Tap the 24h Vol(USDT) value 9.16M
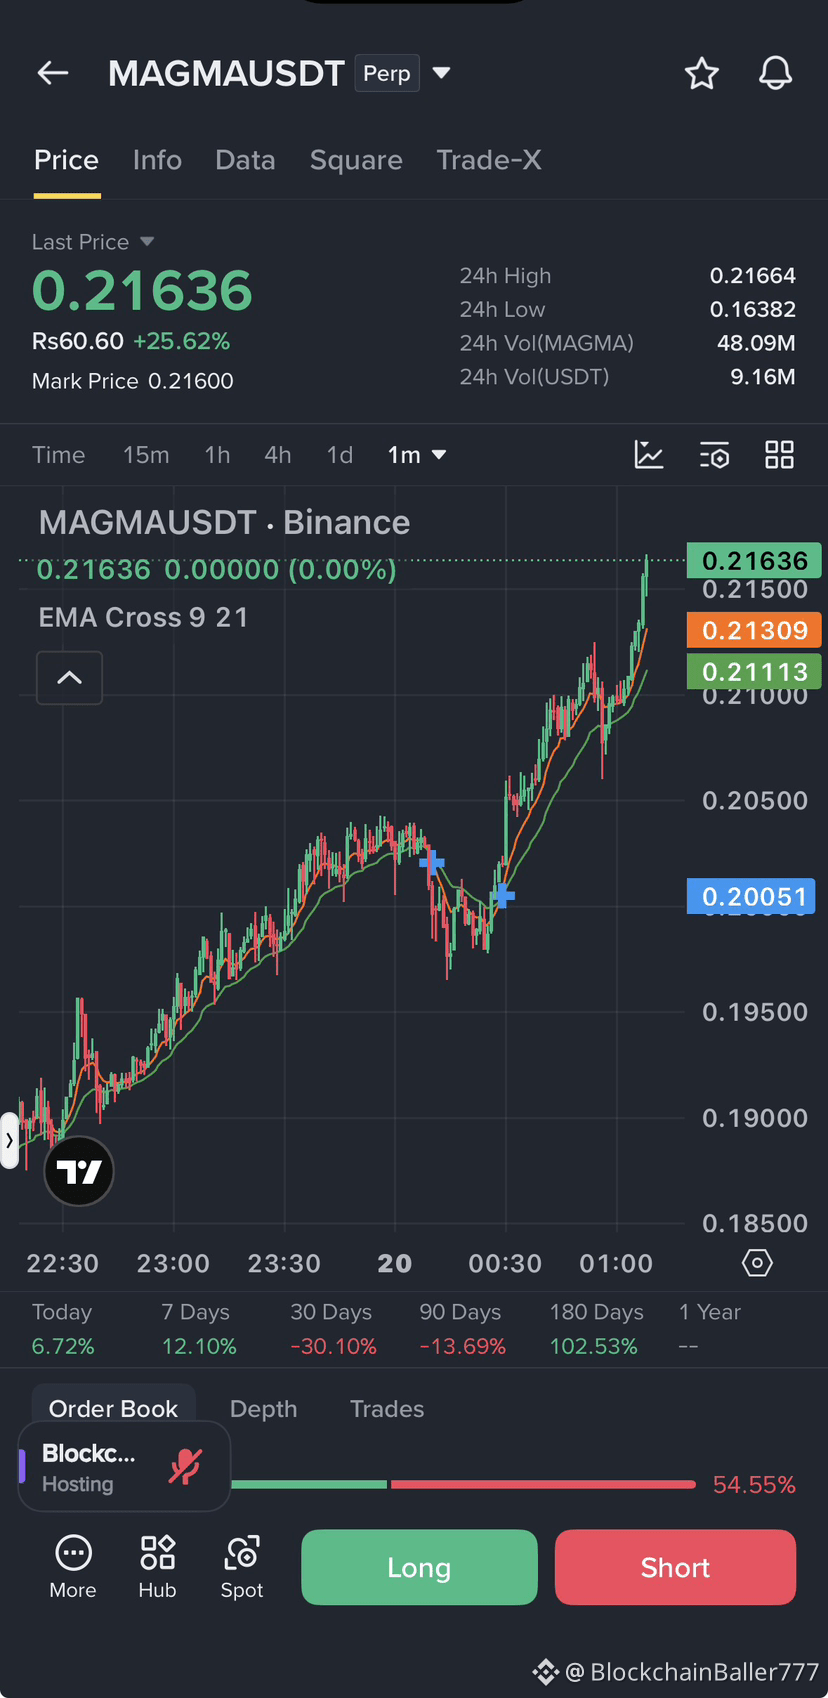 point(763,377)
